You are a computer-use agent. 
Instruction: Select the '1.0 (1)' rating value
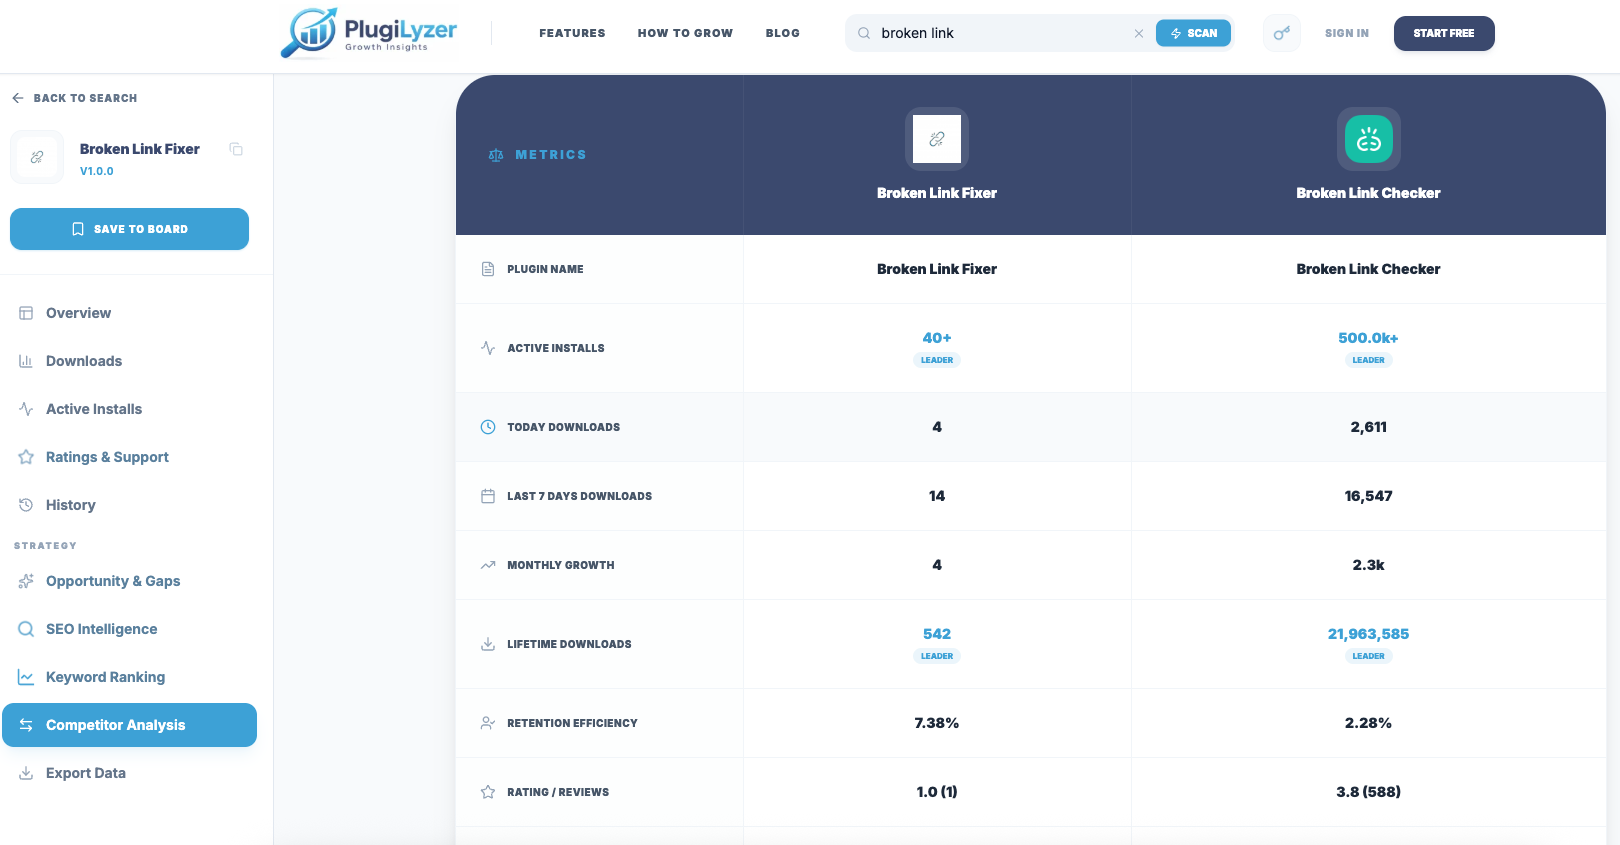coord(937,792)
